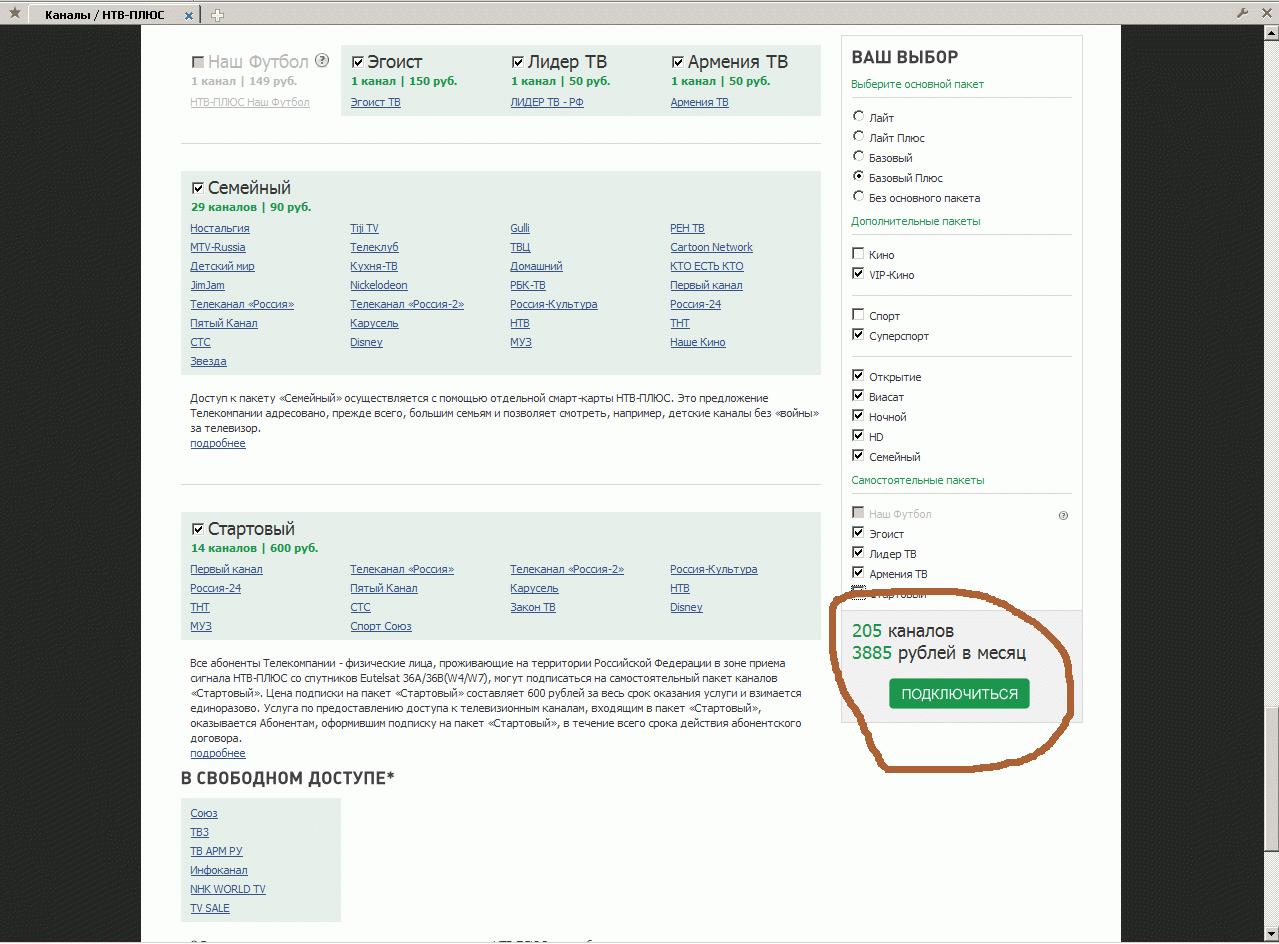Open a new browser tab
Screen dimensions: 1279x944
[x=217, y=15]
